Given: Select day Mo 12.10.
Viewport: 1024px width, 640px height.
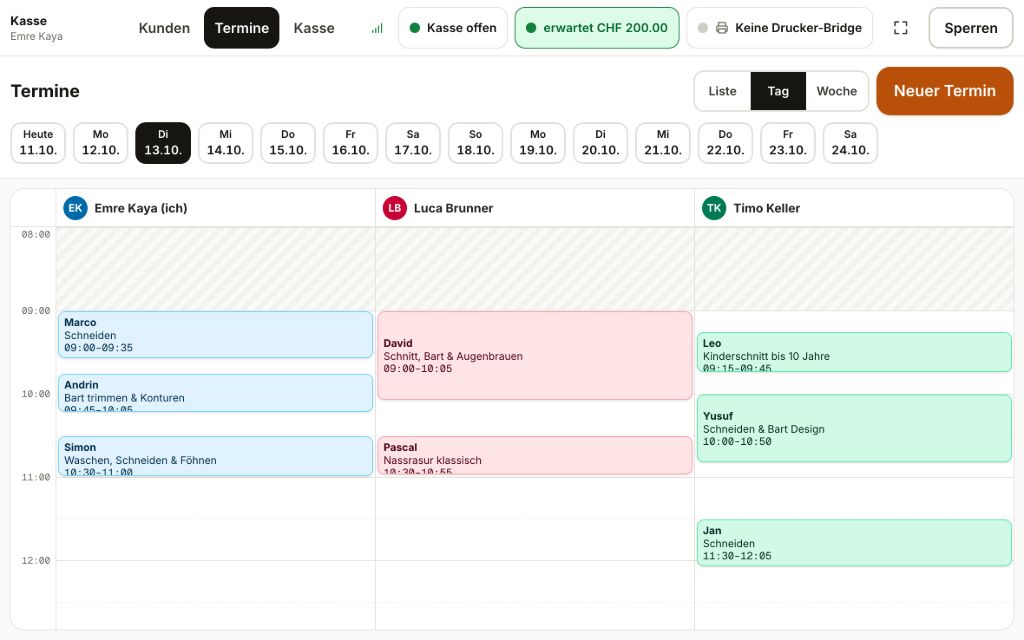Looking at the screenshot, I should click(101, 142).
